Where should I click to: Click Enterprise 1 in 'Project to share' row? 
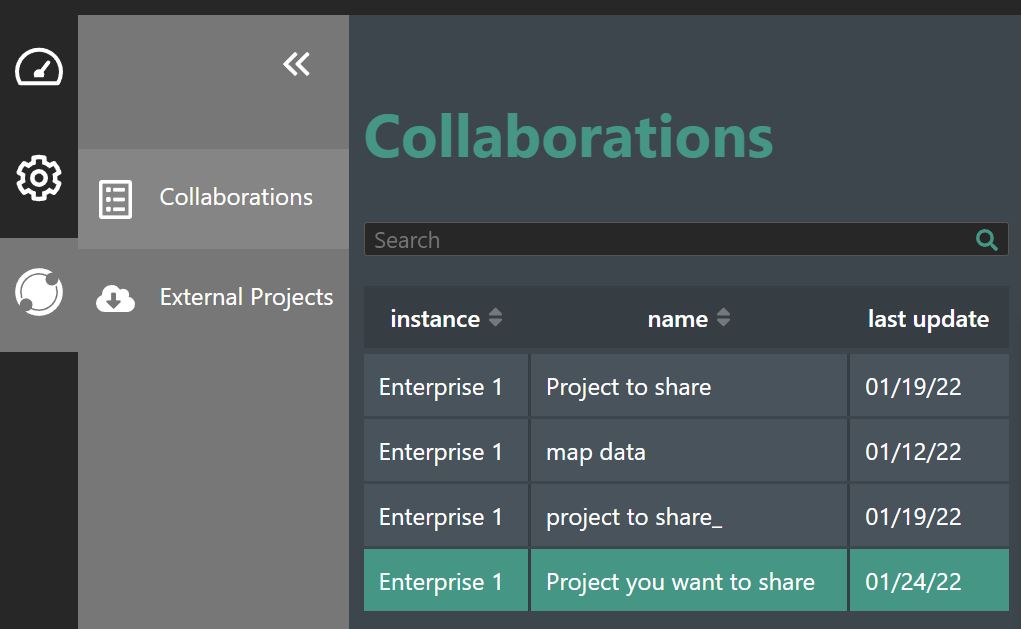(446, 385)
